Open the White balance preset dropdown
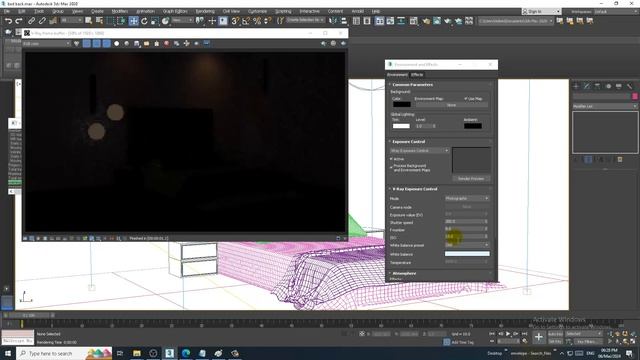Screen dimensions: 640x360 [467, 245]
